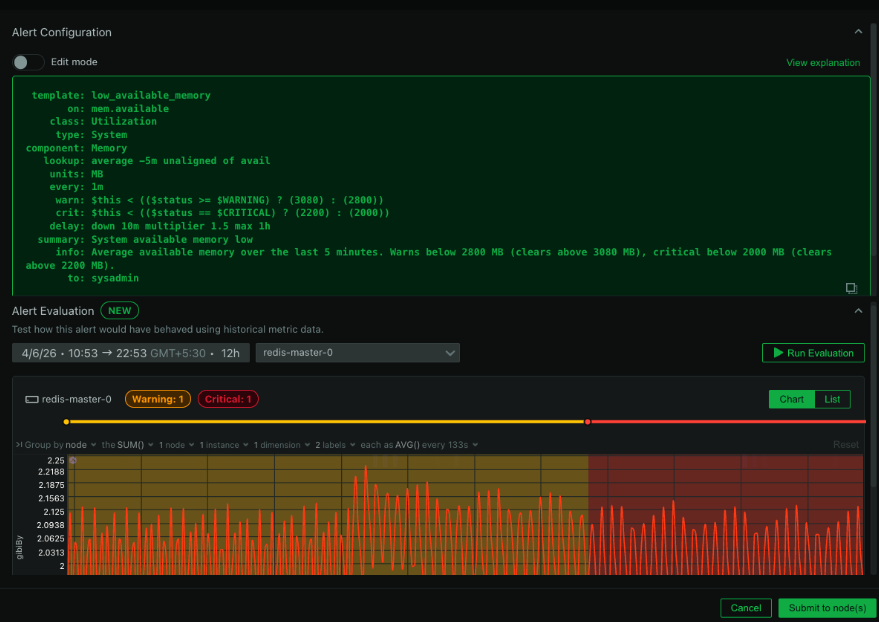The width and height of the screenshot is (879, 622).
Task: Copy the alert configuration with the copy icon
Action: coord(851,288)
